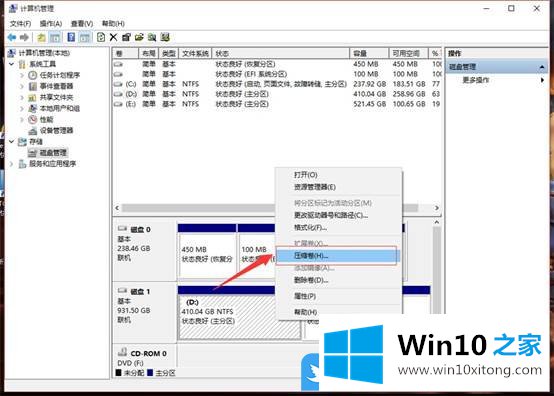554x396 pixels.
Task: Click the 性能 icon in the tree
Action: (33, 119)
